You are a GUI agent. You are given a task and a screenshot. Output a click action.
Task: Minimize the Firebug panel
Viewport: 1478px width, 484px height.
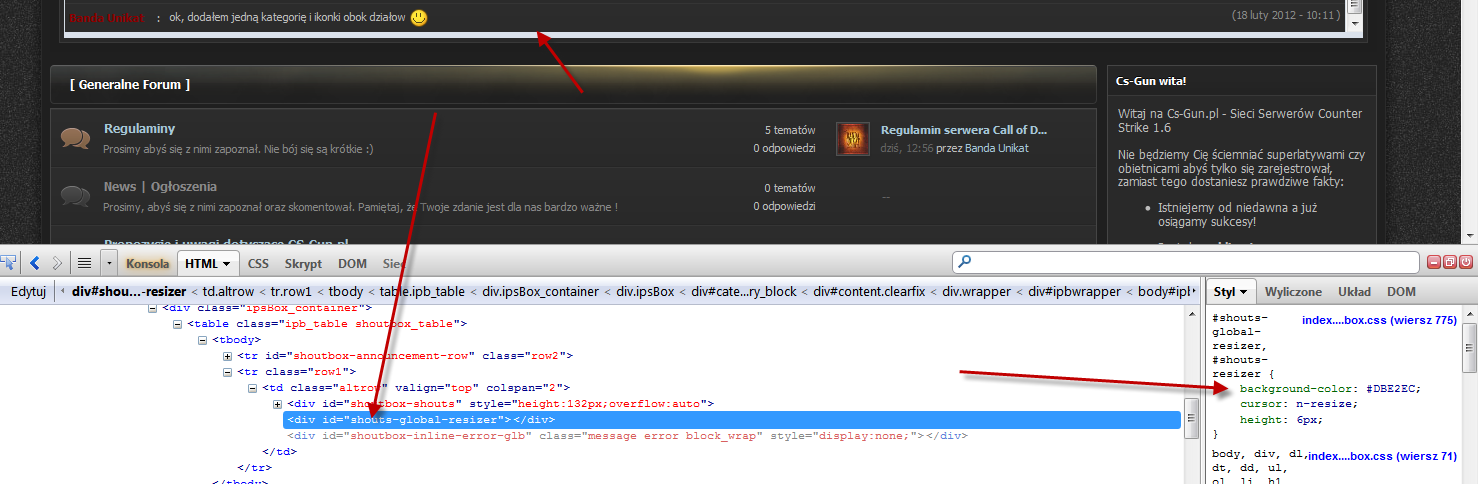coord(1435,262)
